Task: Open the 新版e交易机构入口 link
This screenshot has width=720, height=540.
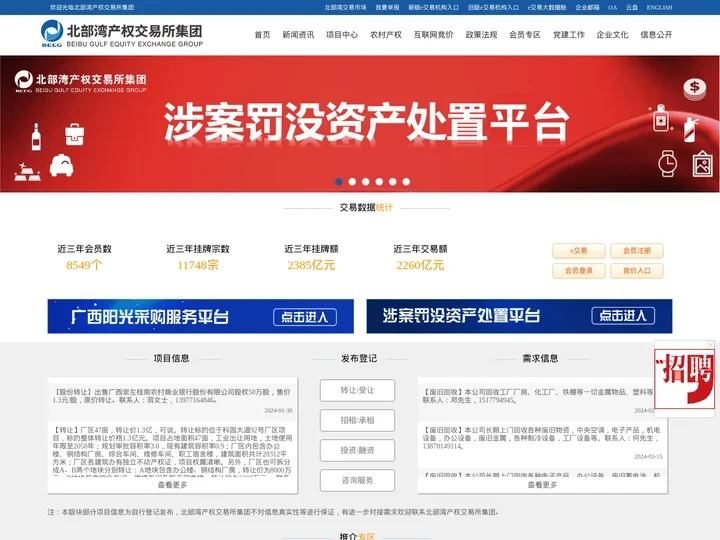Action: click(x=433, y=7)
